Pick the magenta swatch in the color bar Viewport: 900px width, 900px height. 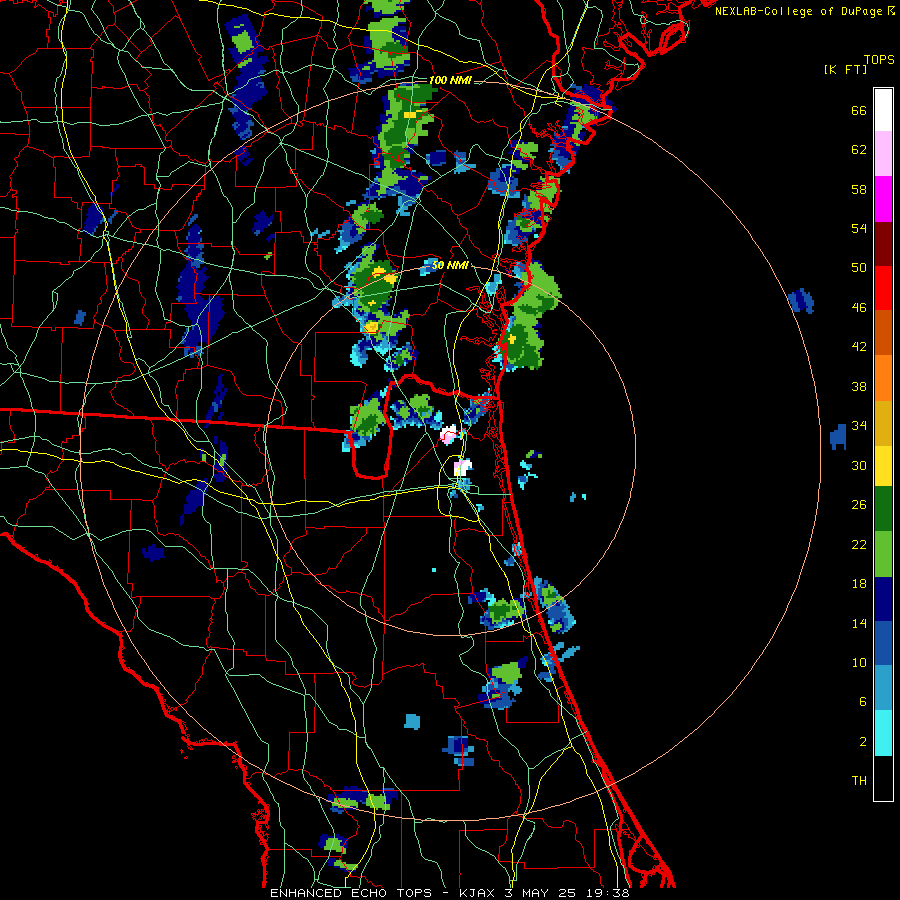883,199
